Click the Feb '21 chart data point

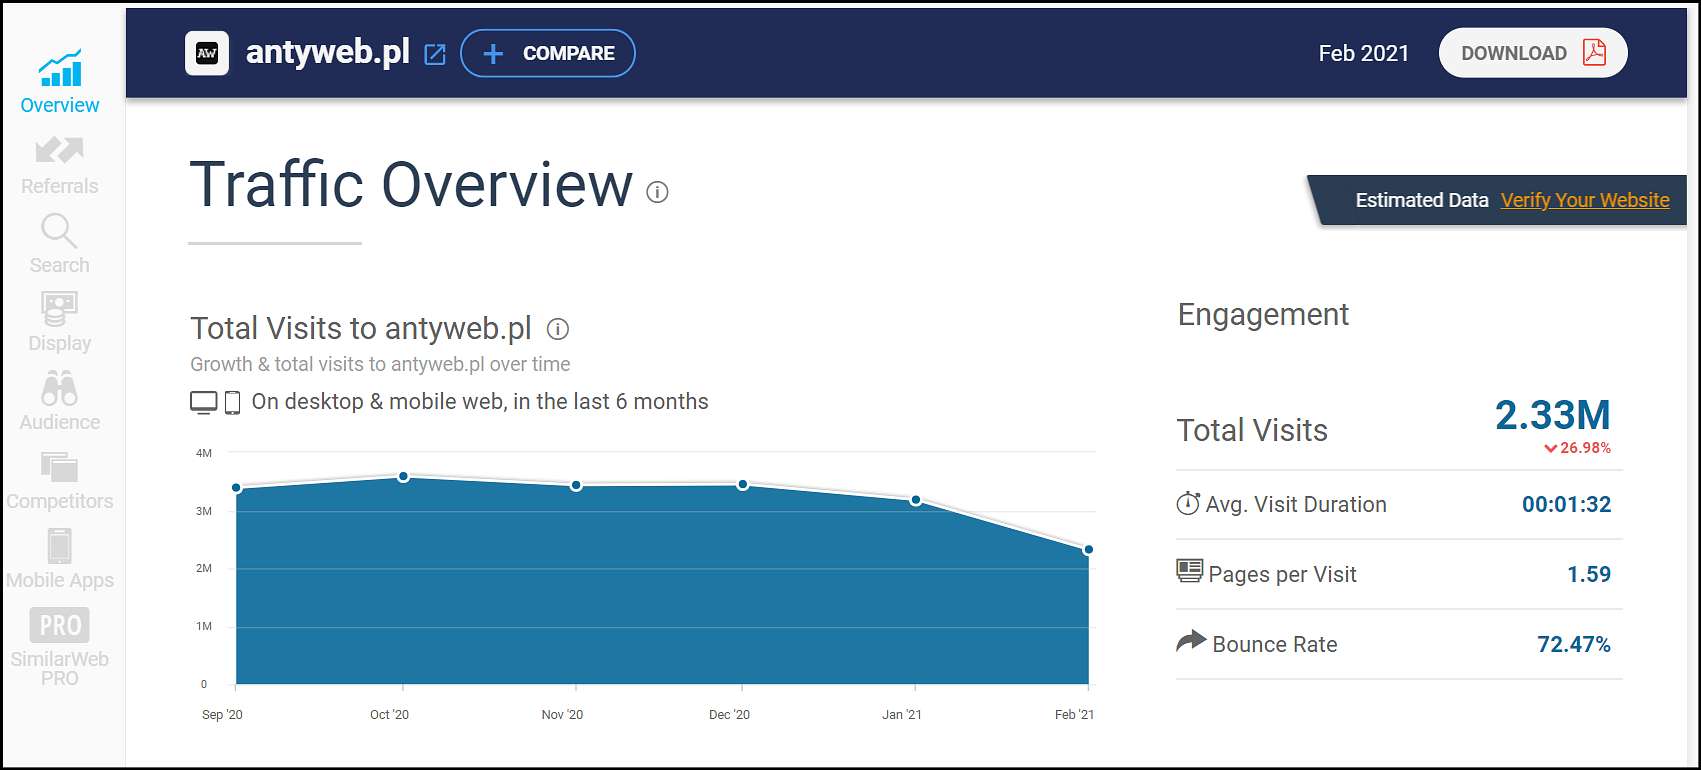pos(1089,550)
